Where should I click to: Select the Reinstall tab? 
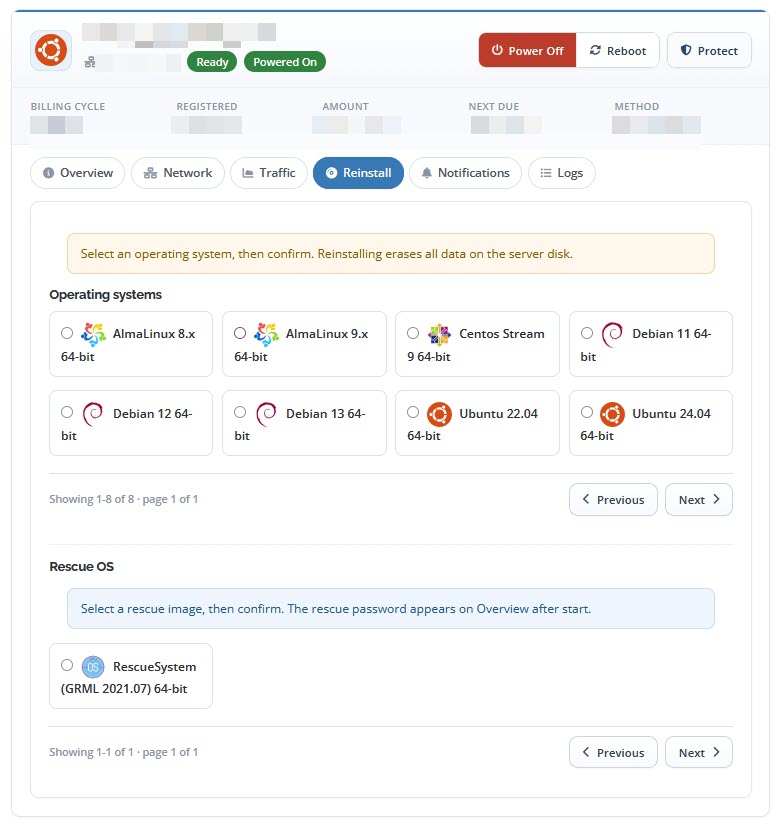(358, 173)
